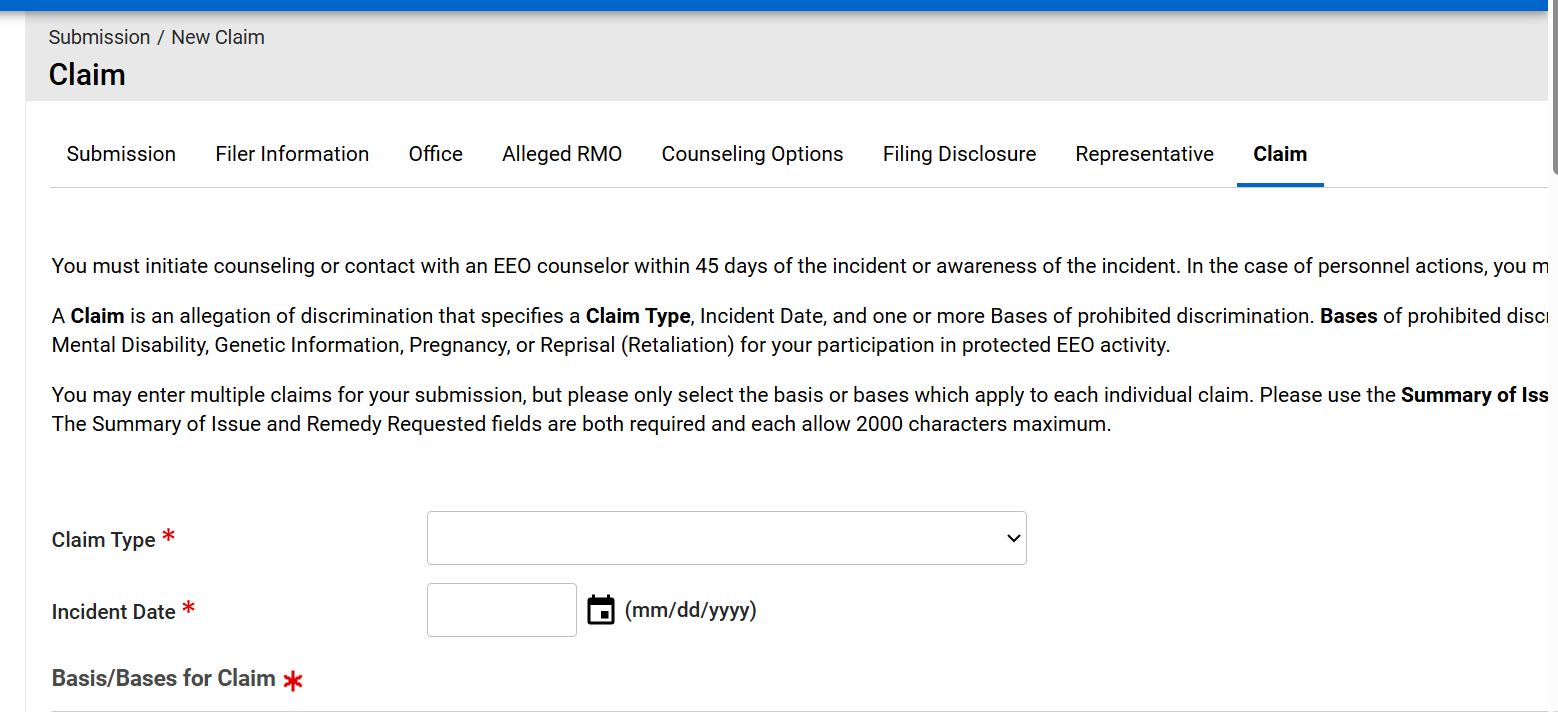
Task: Click the Submission breadcrumb link
Action: coord(99,37)
